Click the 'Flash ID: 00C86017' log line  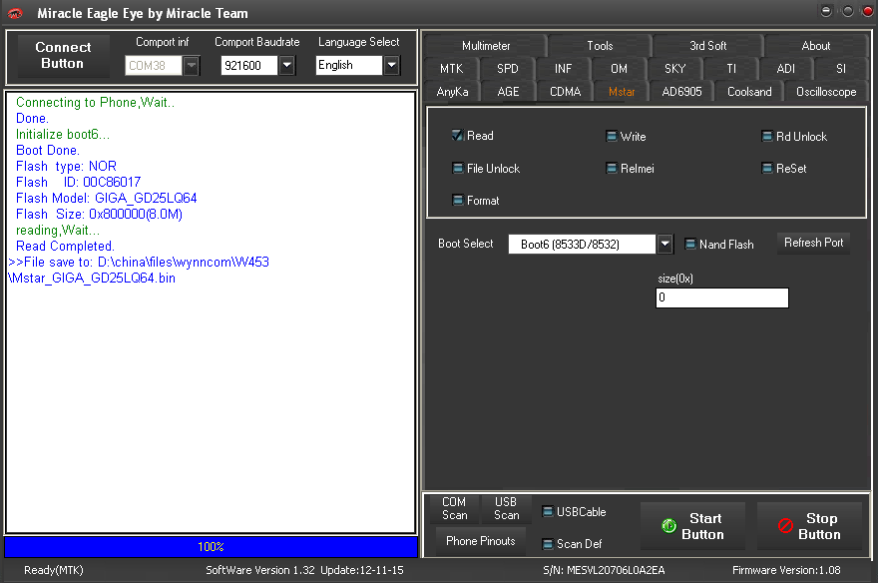coord(78,182)
